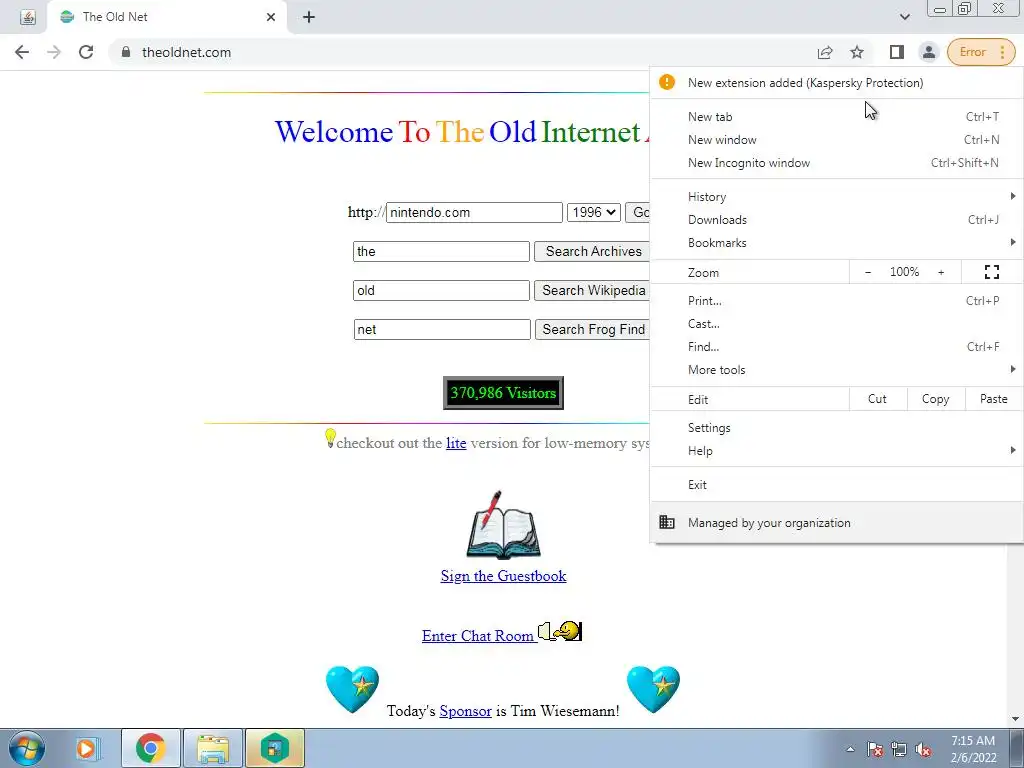This screenshot has height=768, width=1024.
Task: Launch media player from the taskbar
Action: click(x=86, y=748)
